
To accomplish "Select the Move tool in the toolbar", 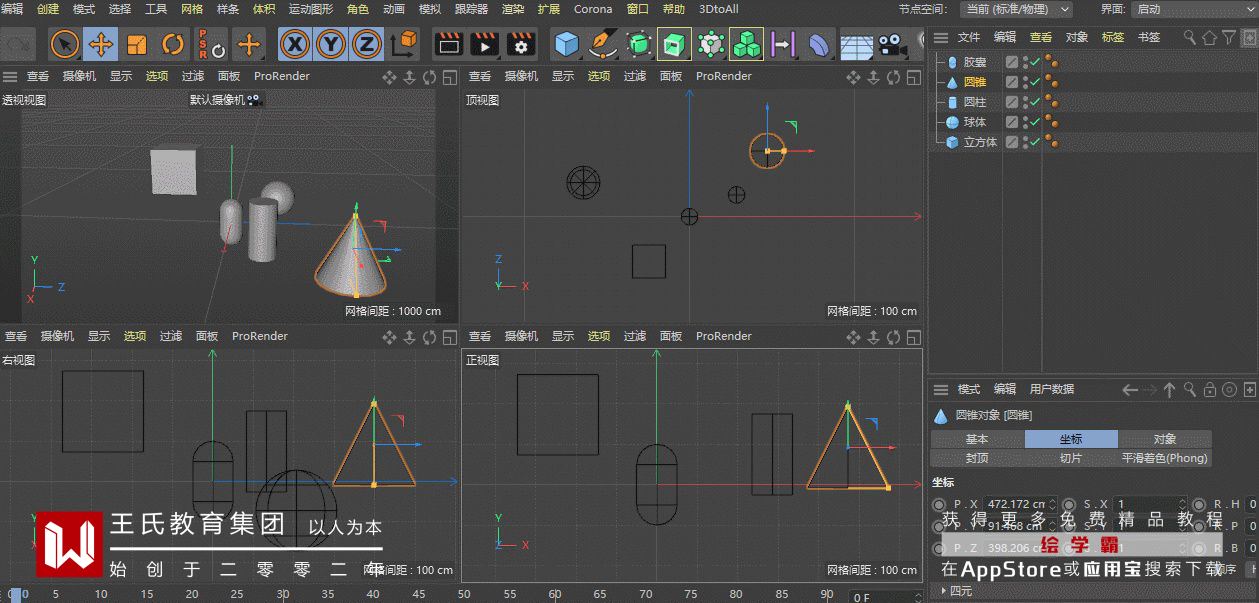I will coord(101,44).
